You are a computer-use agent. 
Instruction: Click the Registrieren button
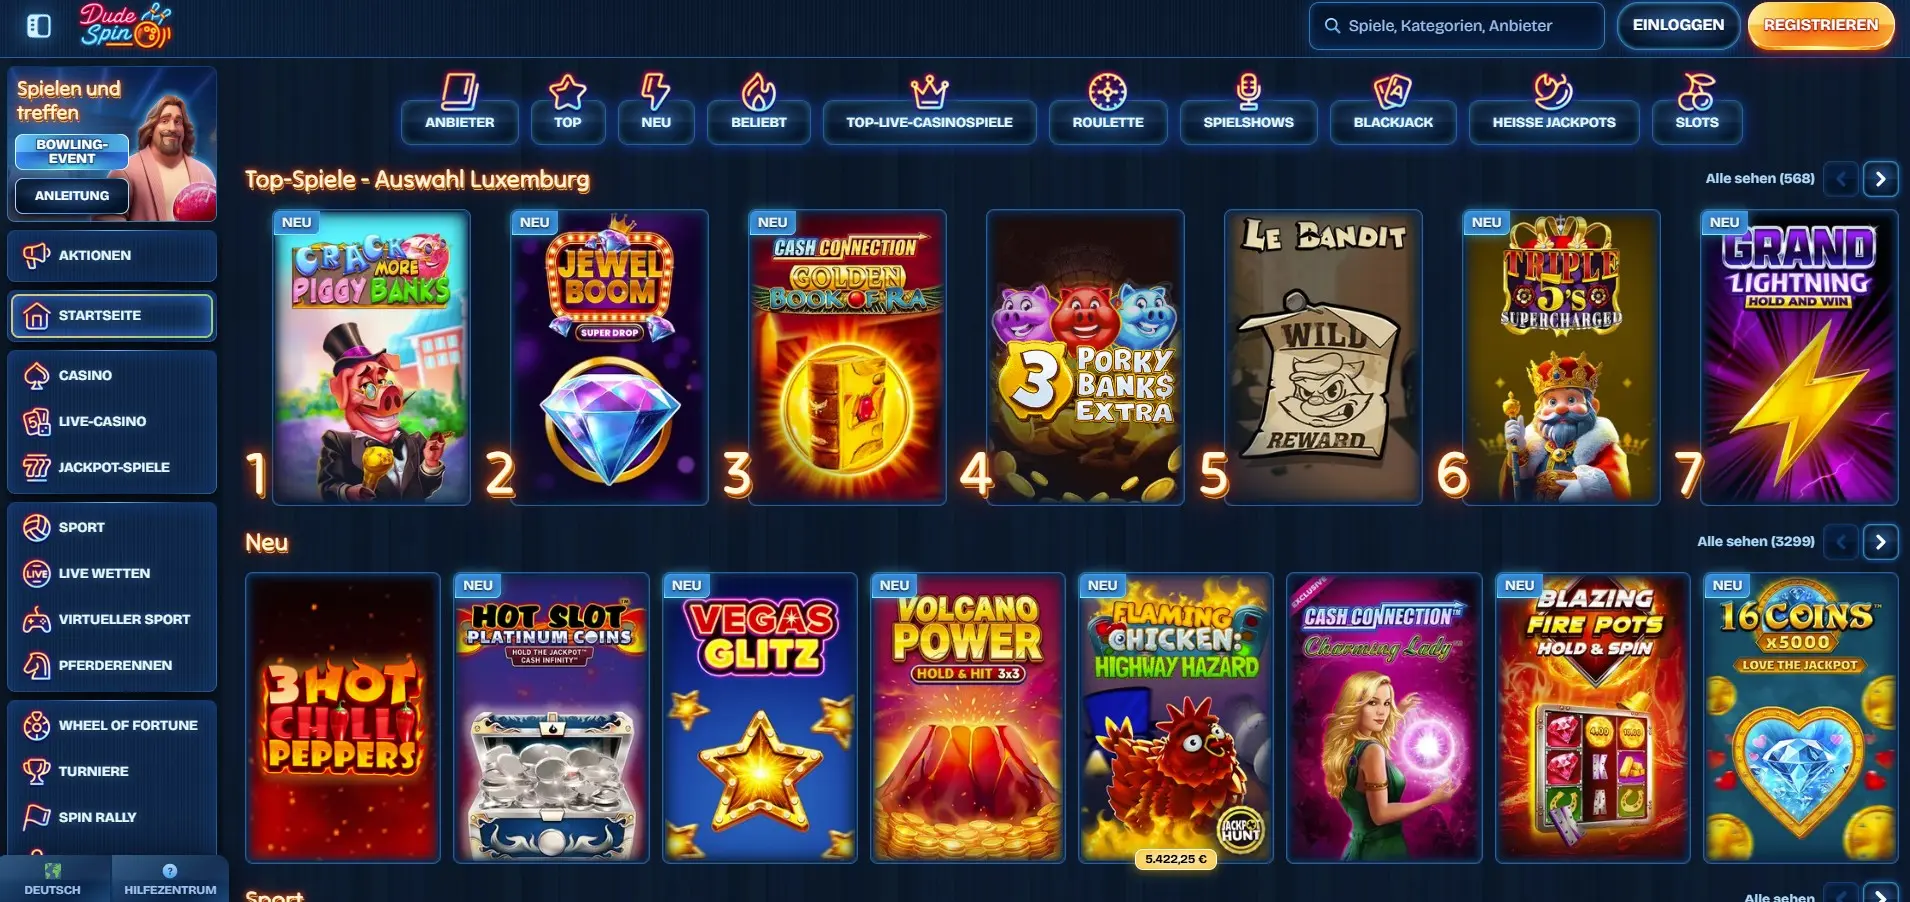point(1821,26)
